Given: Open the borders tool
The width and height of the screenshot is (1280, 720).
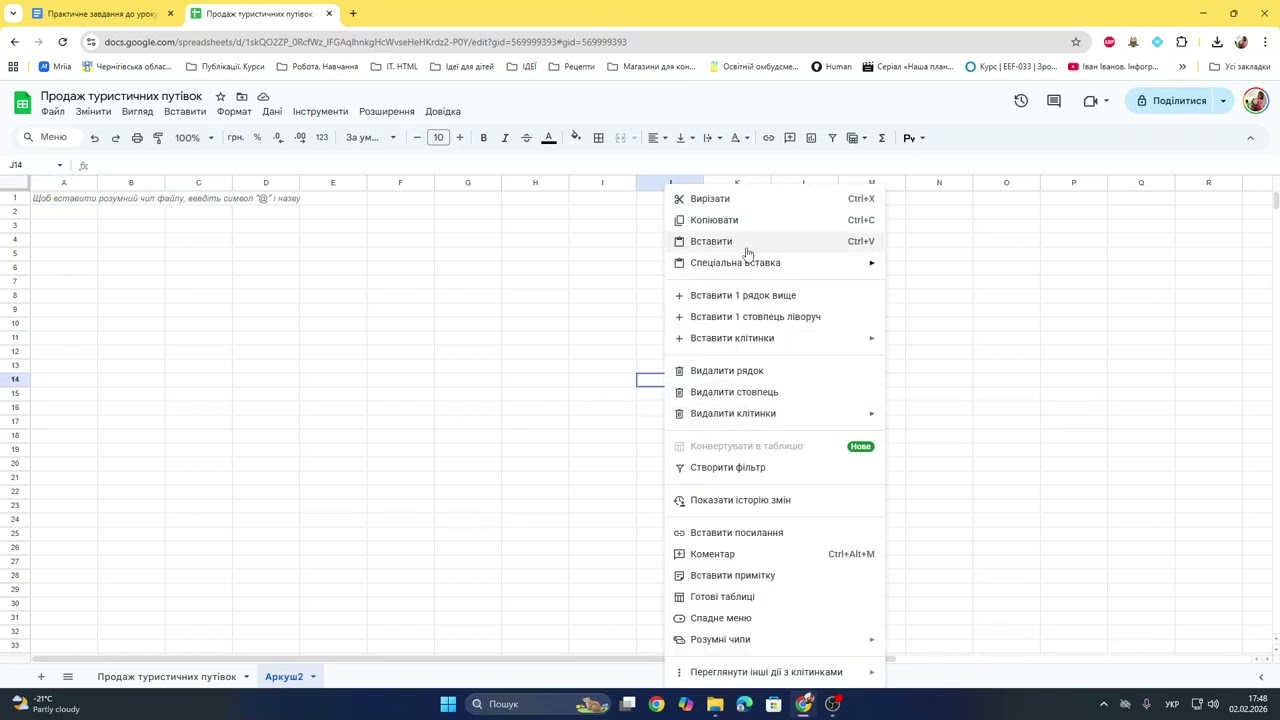Looking at the screenshot, I should coord(598,138).
